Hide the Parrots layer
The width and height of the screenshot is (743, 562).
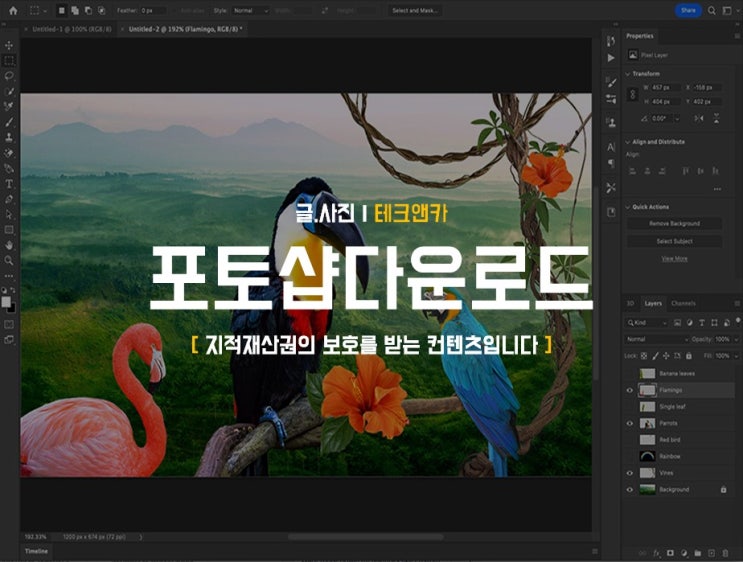[630, 423]
